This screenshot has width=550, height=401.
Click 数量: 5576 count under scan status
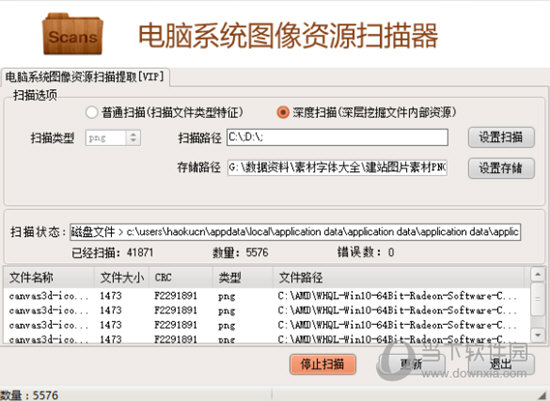[240, 252]
